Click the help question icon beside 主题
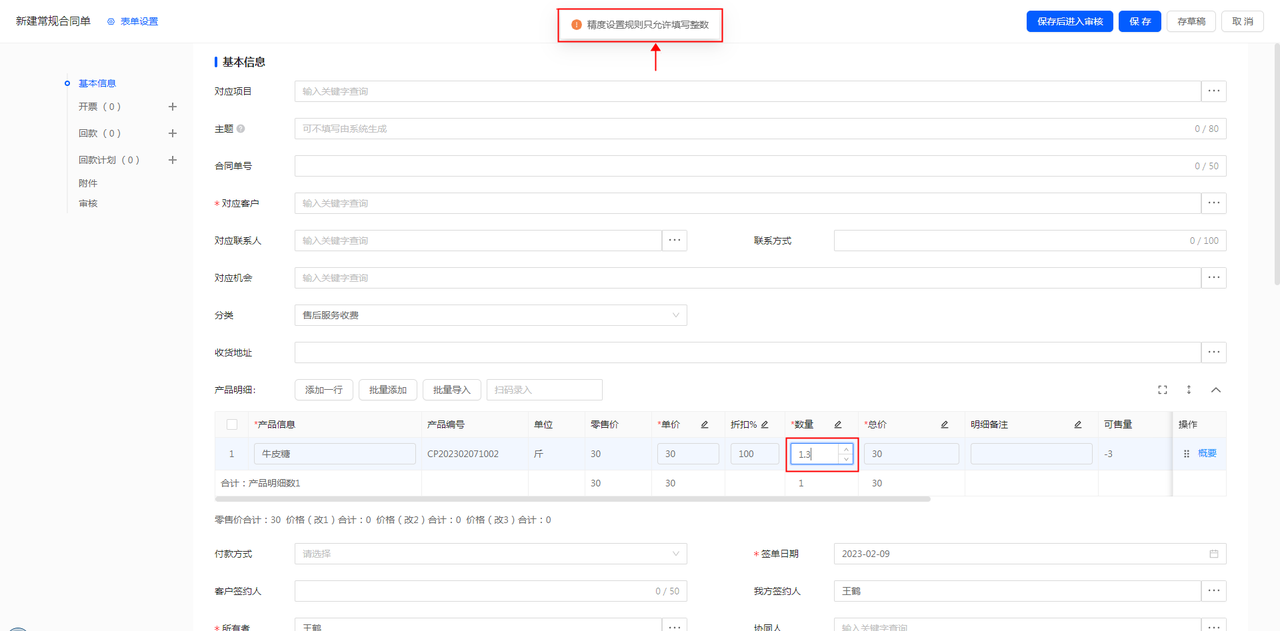The height and width of the screenshot is (631, 1280). tap(241, 129)
